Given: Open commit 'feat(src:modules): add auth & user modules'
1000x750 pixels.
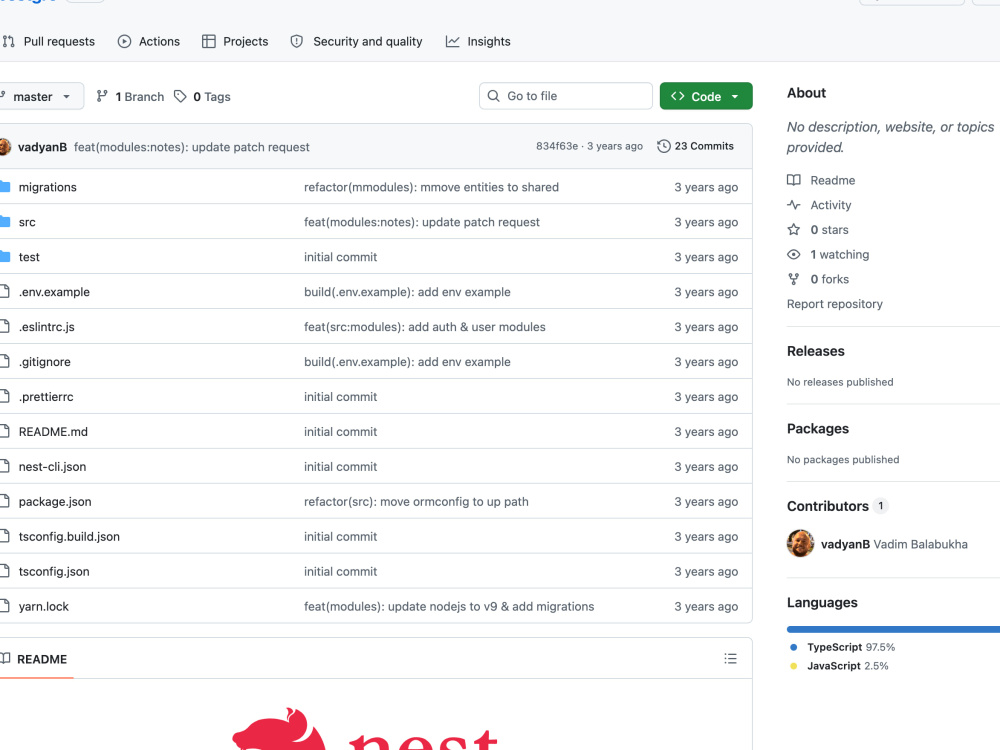Looking at the screenshot, I should (425, 327).
